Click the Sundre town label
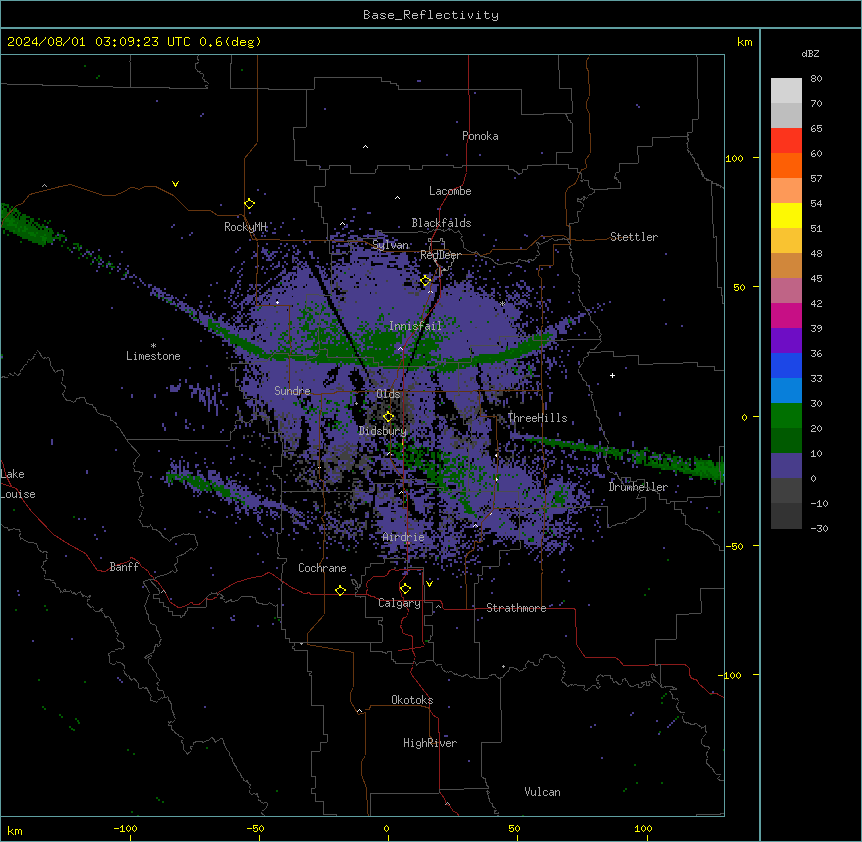The width and height of the screenshot is (862, 842). click(292, 391)
